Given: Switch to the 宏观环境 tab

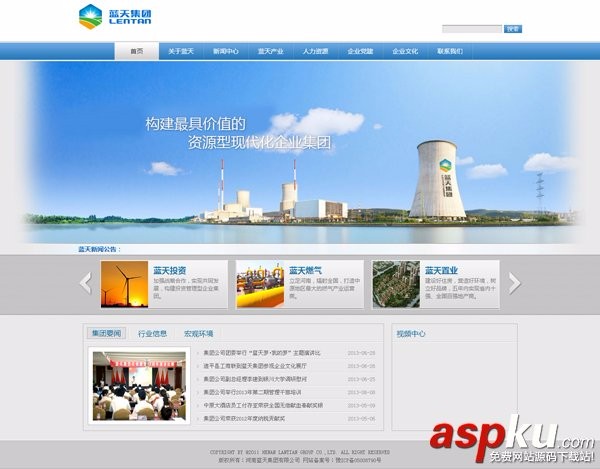Looking at the screenshot, I should click(x=198, y=334).
